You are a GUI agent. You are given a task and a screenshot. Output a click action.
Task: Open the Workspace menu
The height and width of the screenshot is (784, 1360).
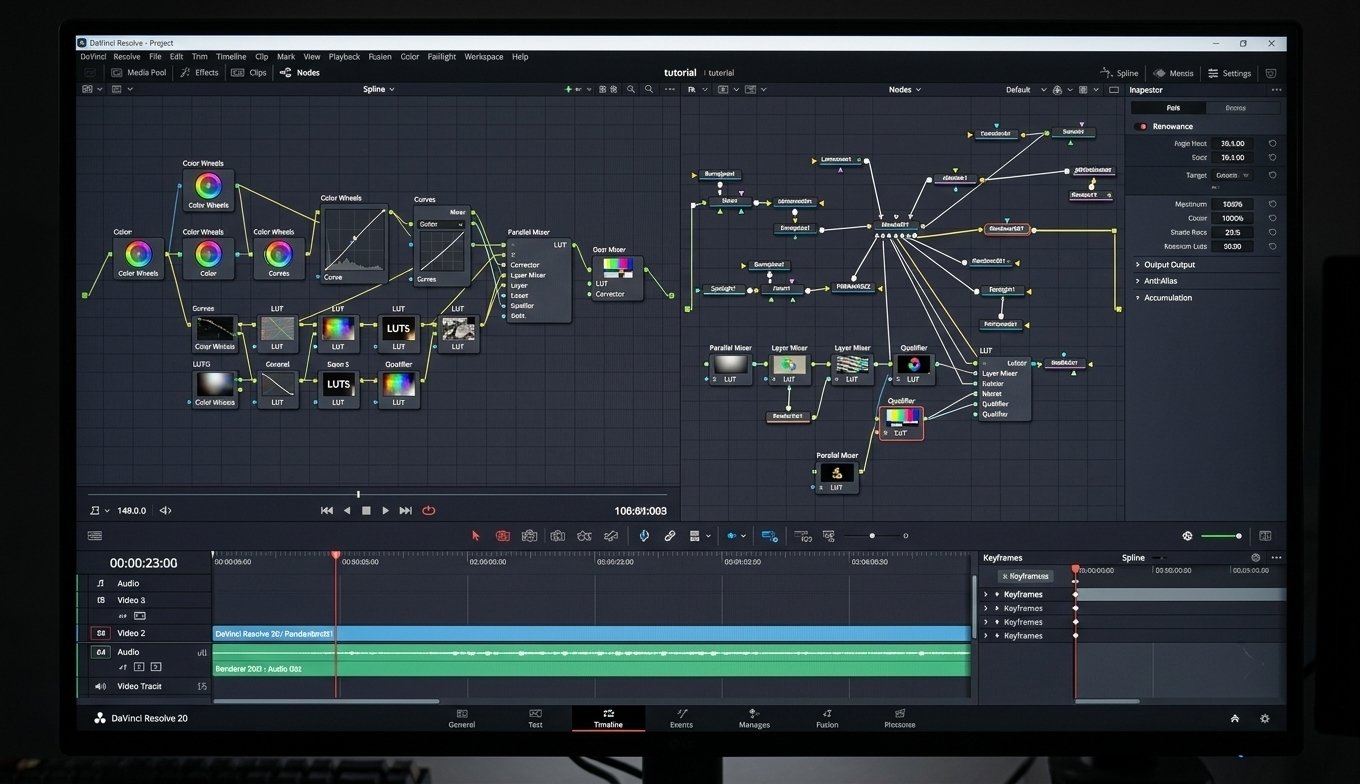coord(484,57)
